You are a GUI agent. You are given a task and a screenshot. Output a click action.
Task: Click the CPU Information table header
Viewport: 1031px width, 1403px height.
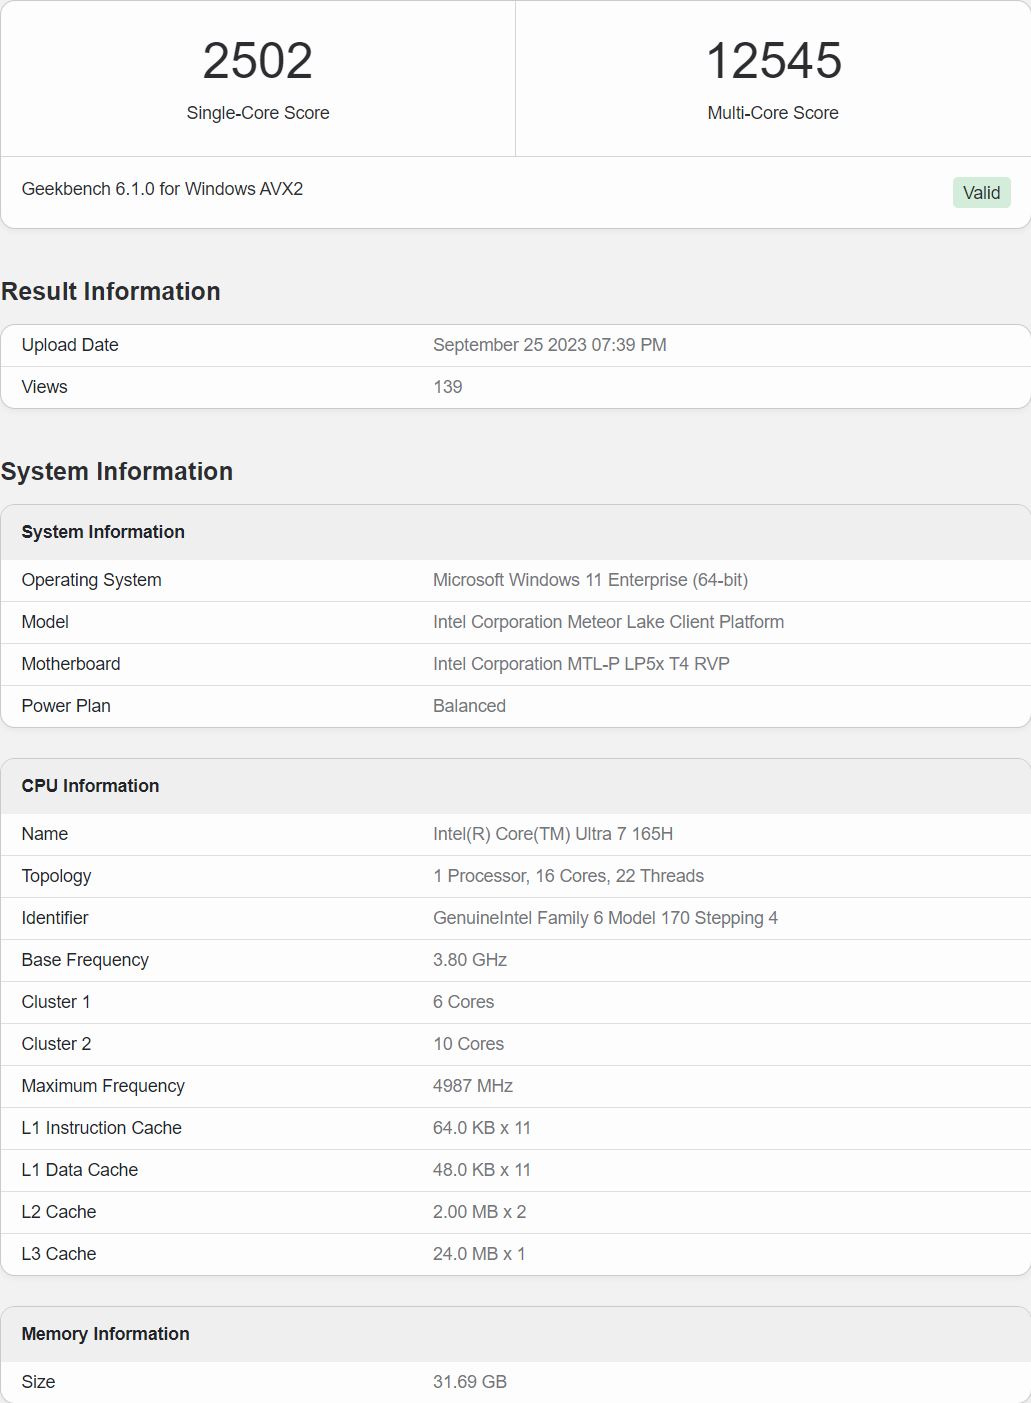90,786
